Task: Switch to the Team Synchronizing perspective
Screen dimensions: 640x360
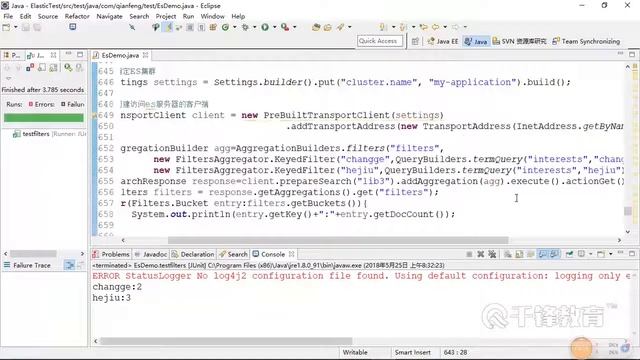Action: (x=586, y=41)
